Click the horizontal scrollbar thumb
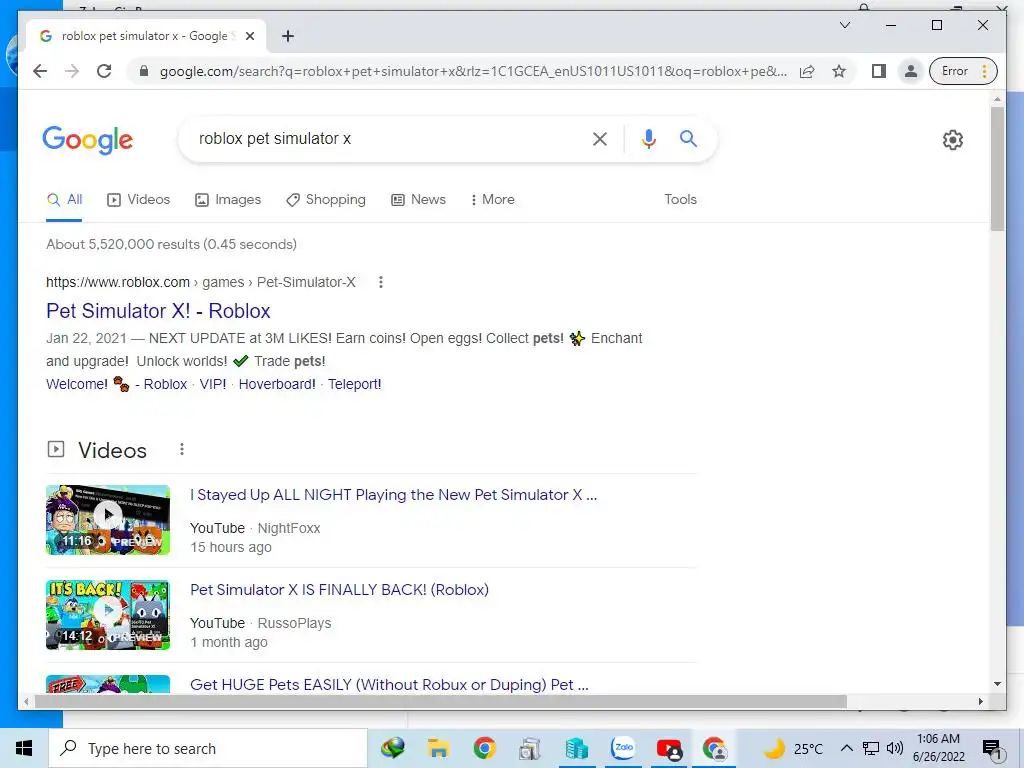1024x768 pixels. 441,701
